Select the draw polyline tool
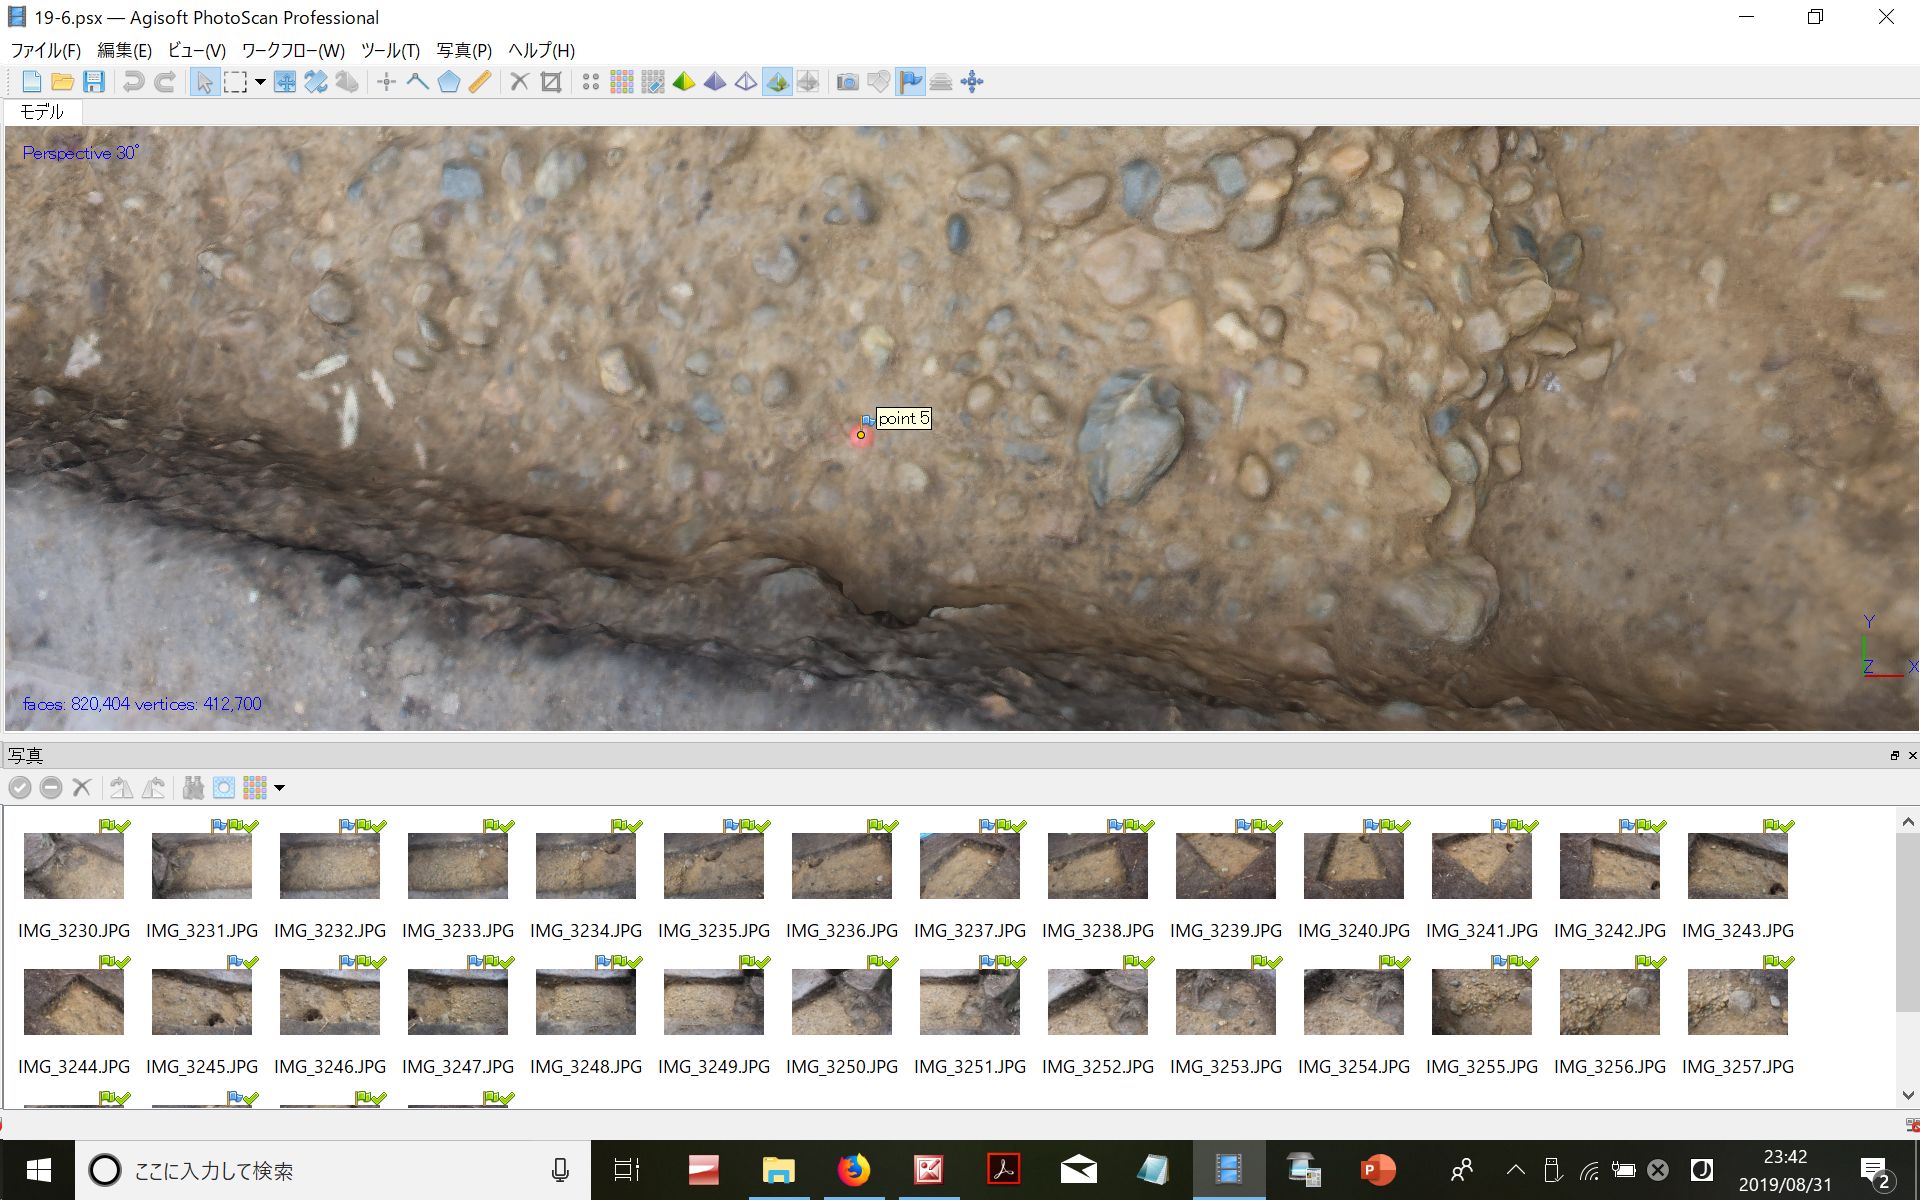Image resolution: width=1920 pixels, height=1200 pixels. (x=418, y=82)
